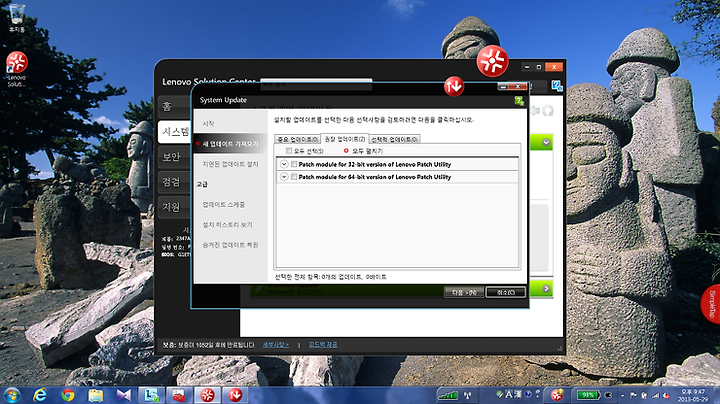720x404 pixels.
Task: Click the 취소(C) cancel button
Action: 506,292
